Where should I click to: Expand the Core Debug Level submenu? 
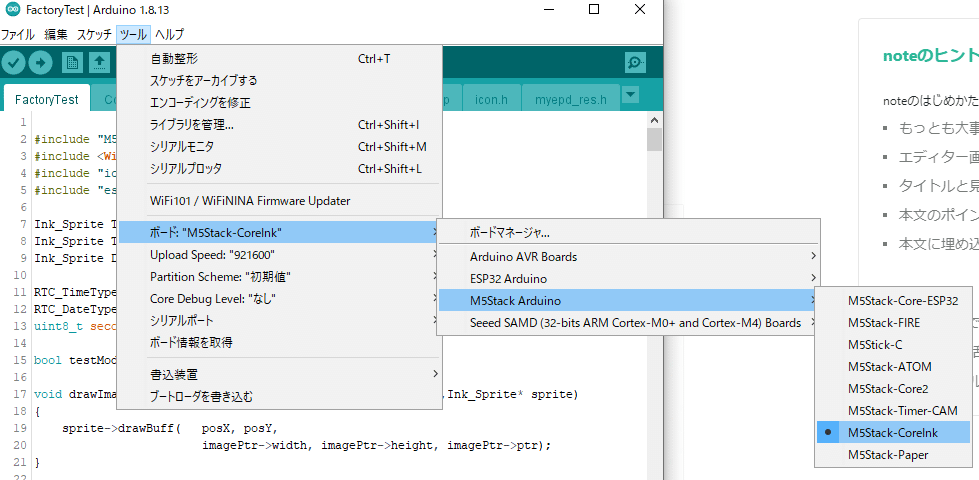click(x=280, y=298)
